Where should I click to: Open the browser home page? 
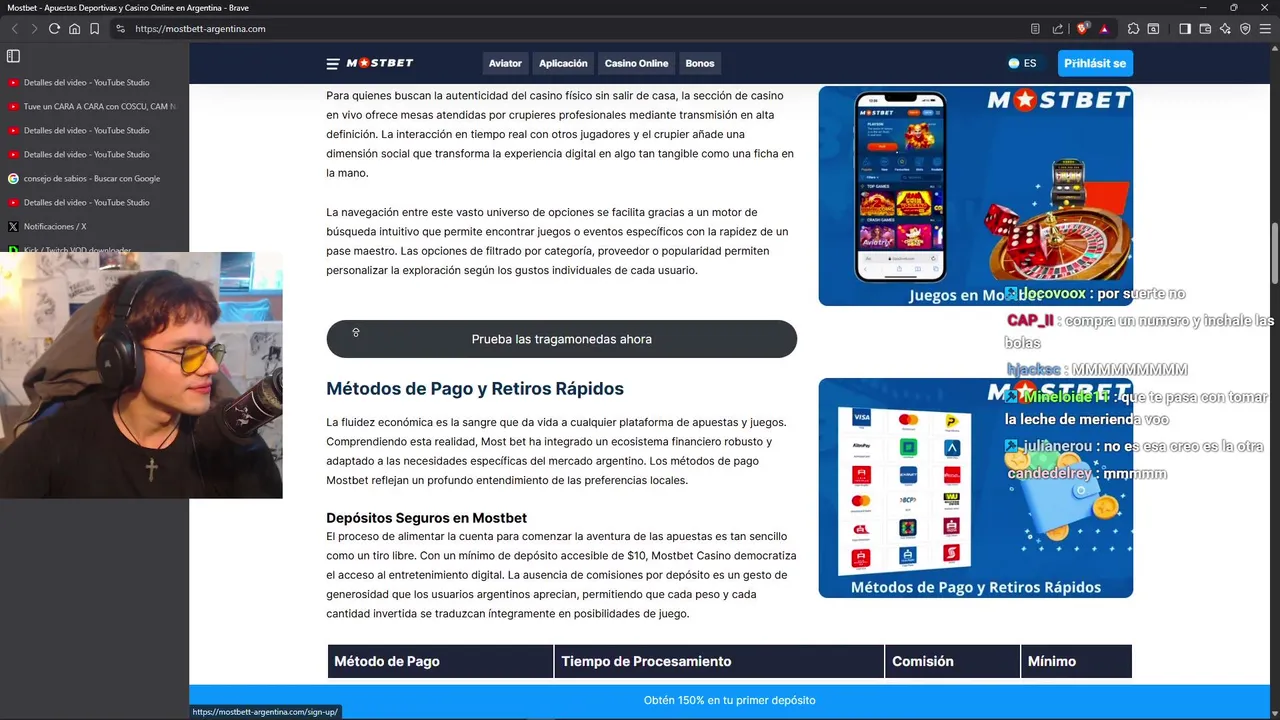(x=74, y=29)
